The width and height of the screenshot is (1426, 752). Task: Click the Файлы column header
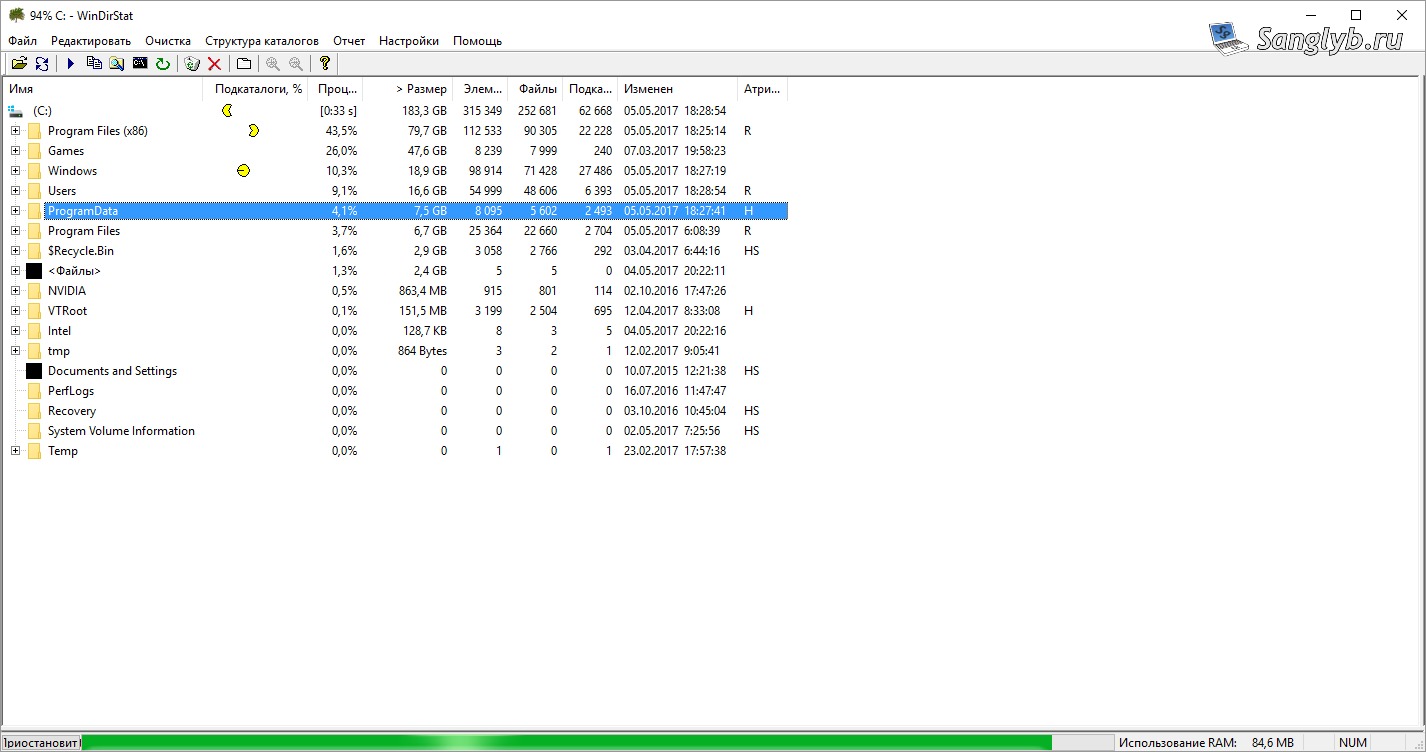click(535, 89)
